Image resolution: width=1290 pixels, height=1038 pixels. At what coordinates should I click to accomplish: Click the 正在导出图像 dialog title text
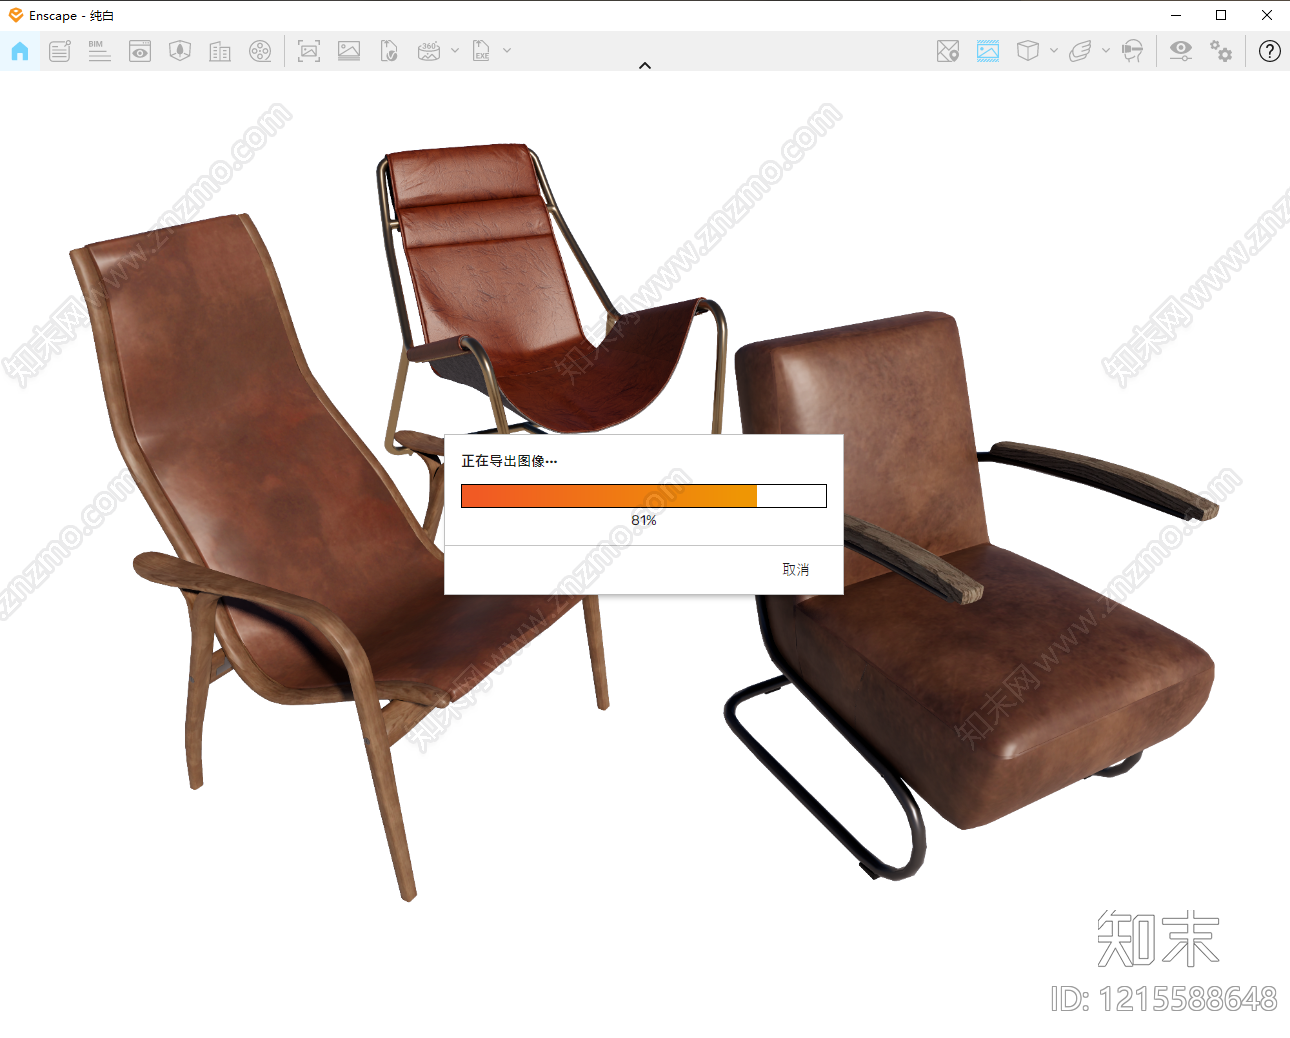tap(509, 461)
